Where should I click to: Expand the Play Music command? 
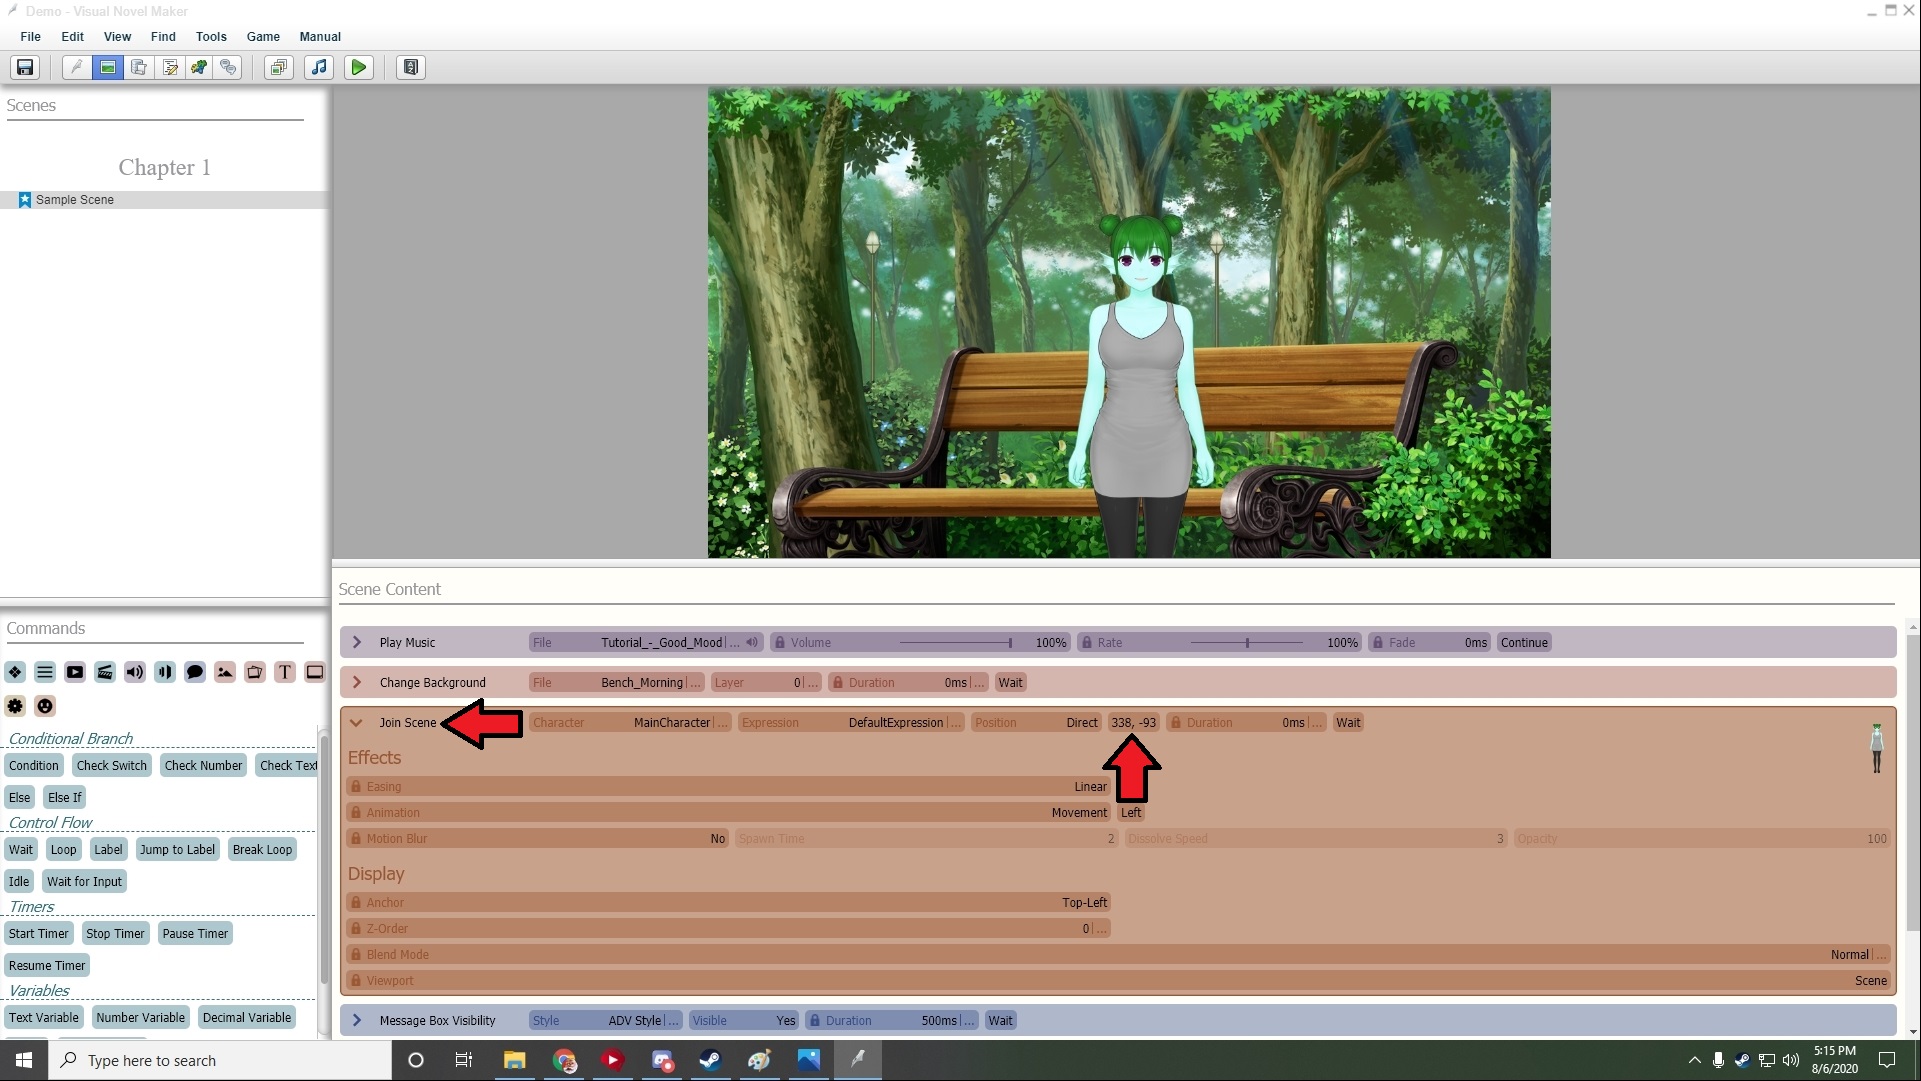pyautogui.click(x=357, y=643)
